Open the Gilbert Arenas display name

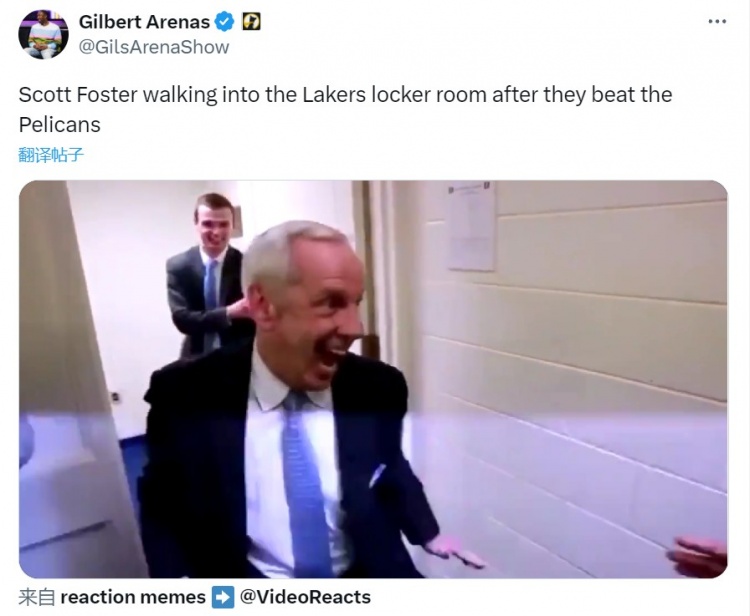point(144,22)
